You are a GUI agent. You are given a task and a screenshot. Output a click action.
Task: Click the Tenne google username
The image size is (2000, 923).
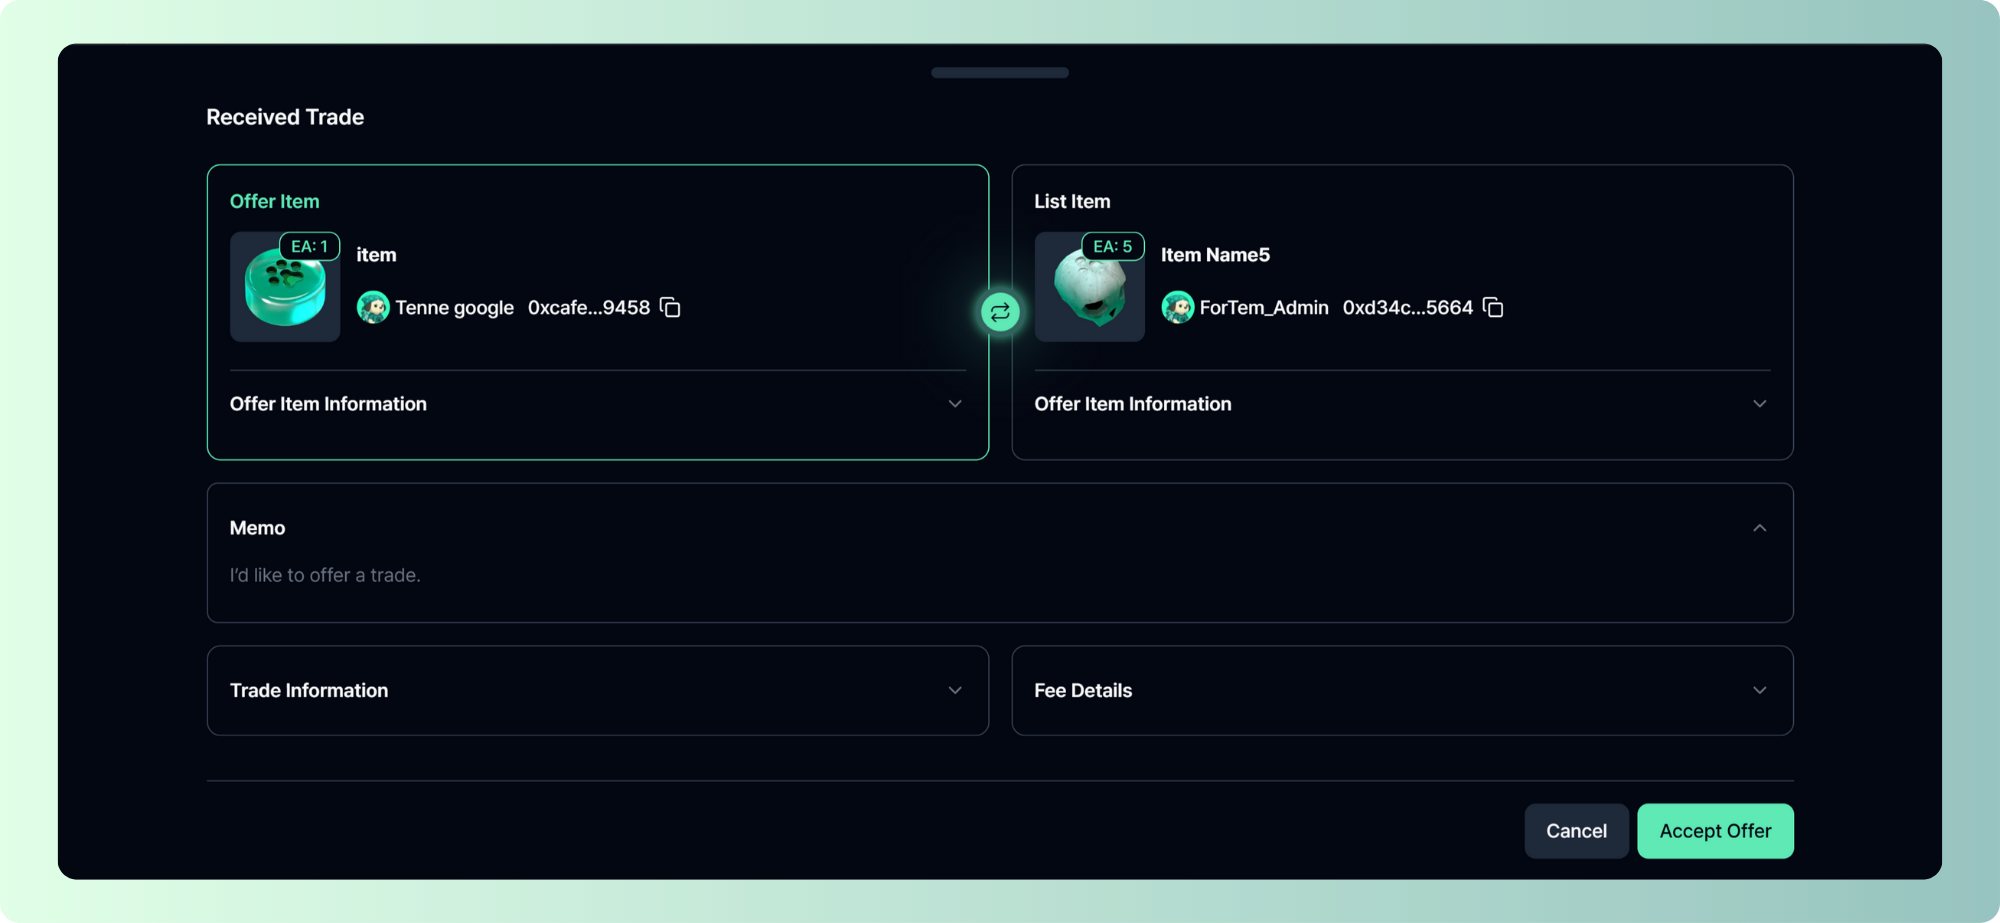(x=454, y=308)
